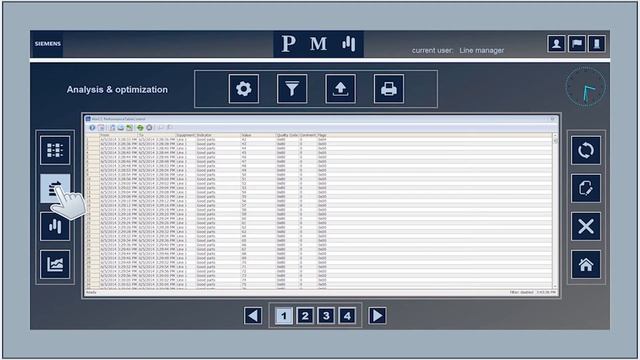Click the 'Analysis & optimization' title
This screenshot has height=360, width=640.
117,89
